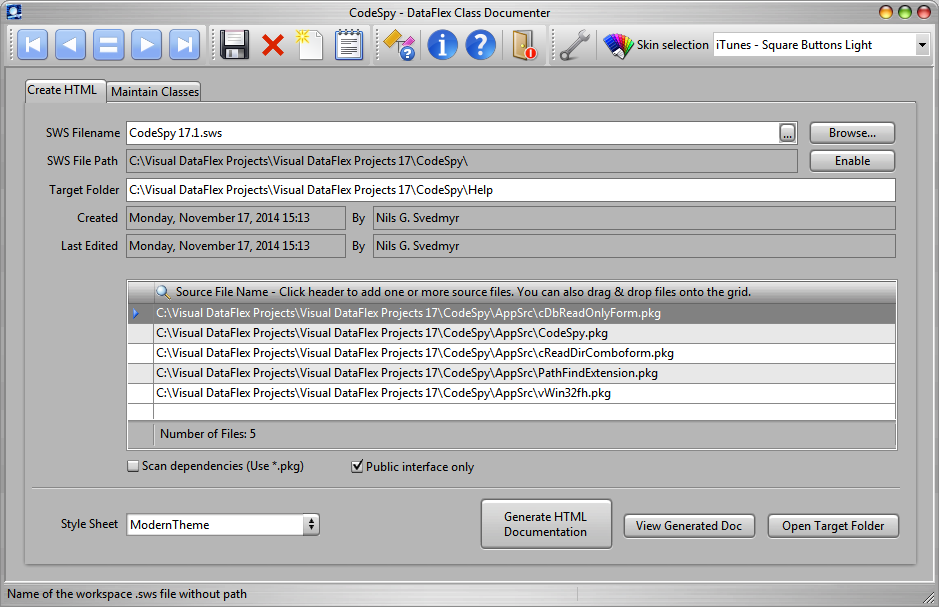
Task: Click the Browse... button
Action: coord(852,133)
